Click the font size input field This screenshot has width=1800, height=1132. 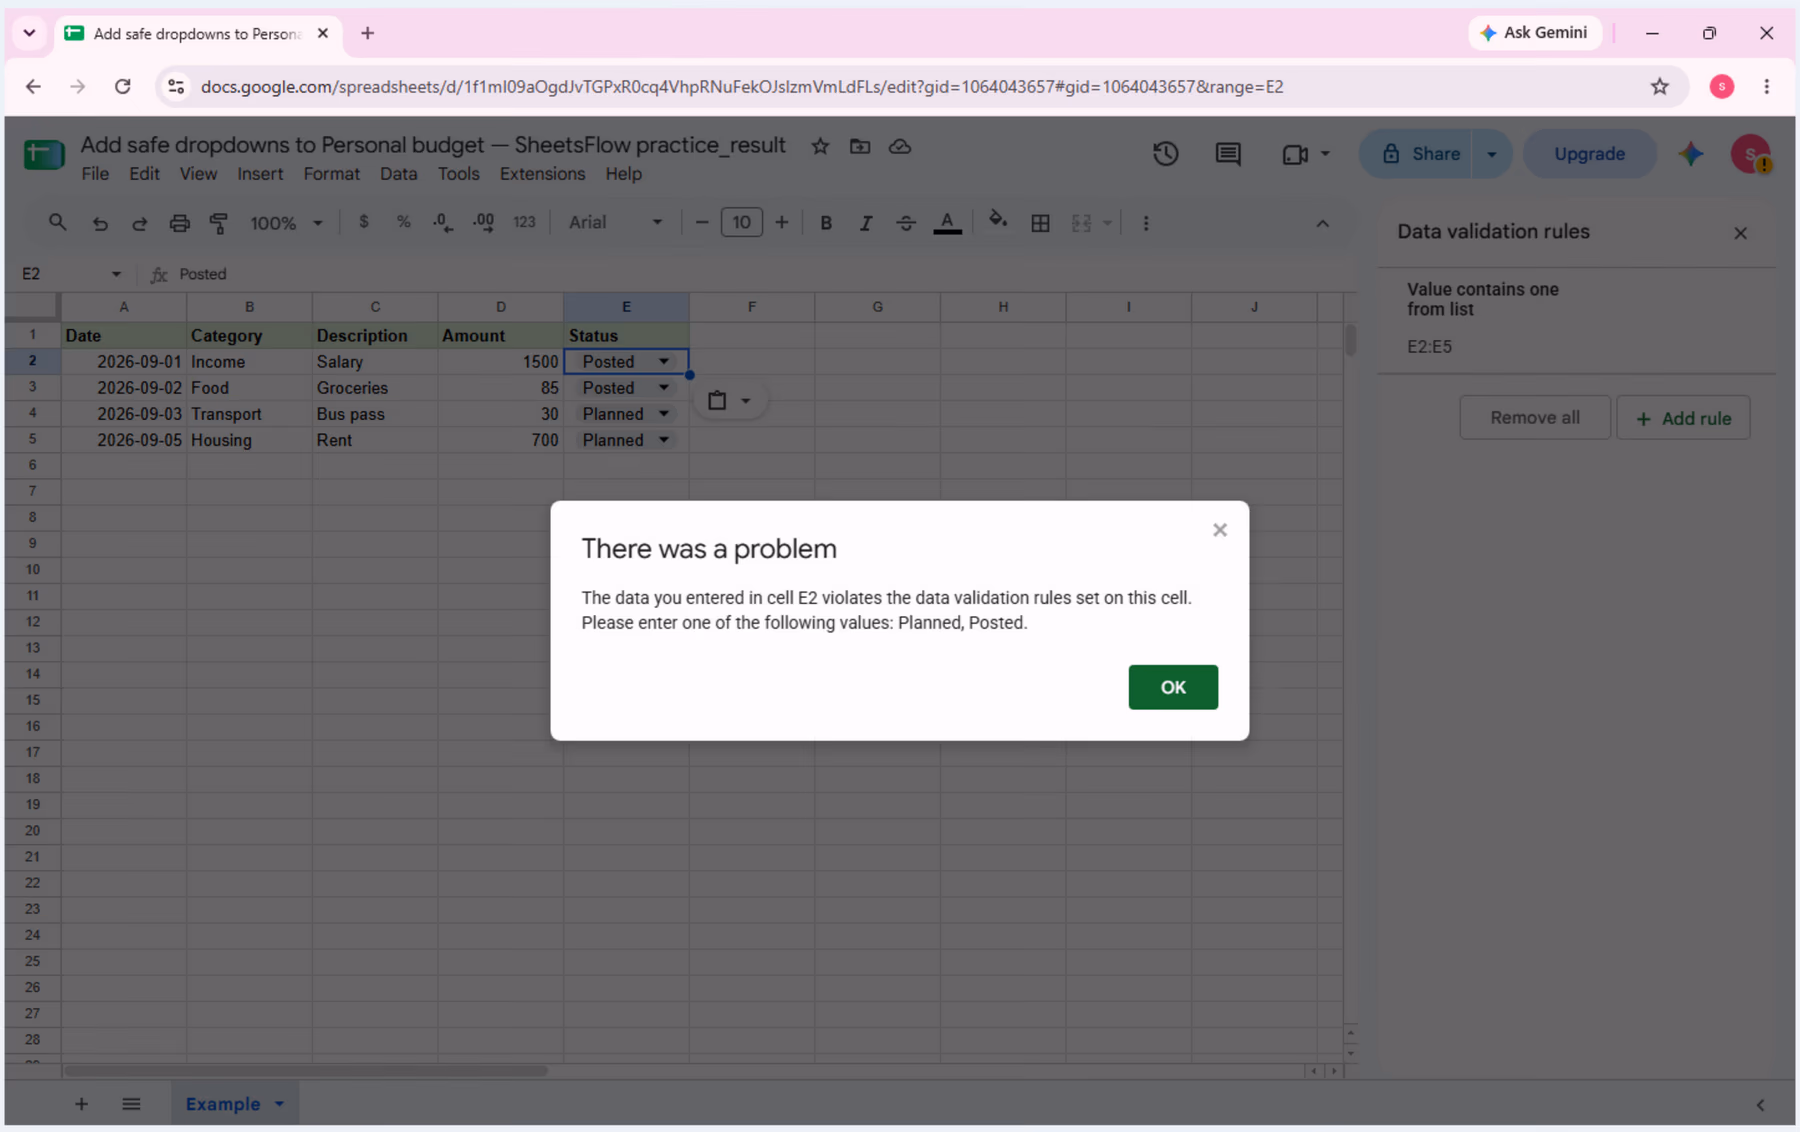(x=741, y=222)
